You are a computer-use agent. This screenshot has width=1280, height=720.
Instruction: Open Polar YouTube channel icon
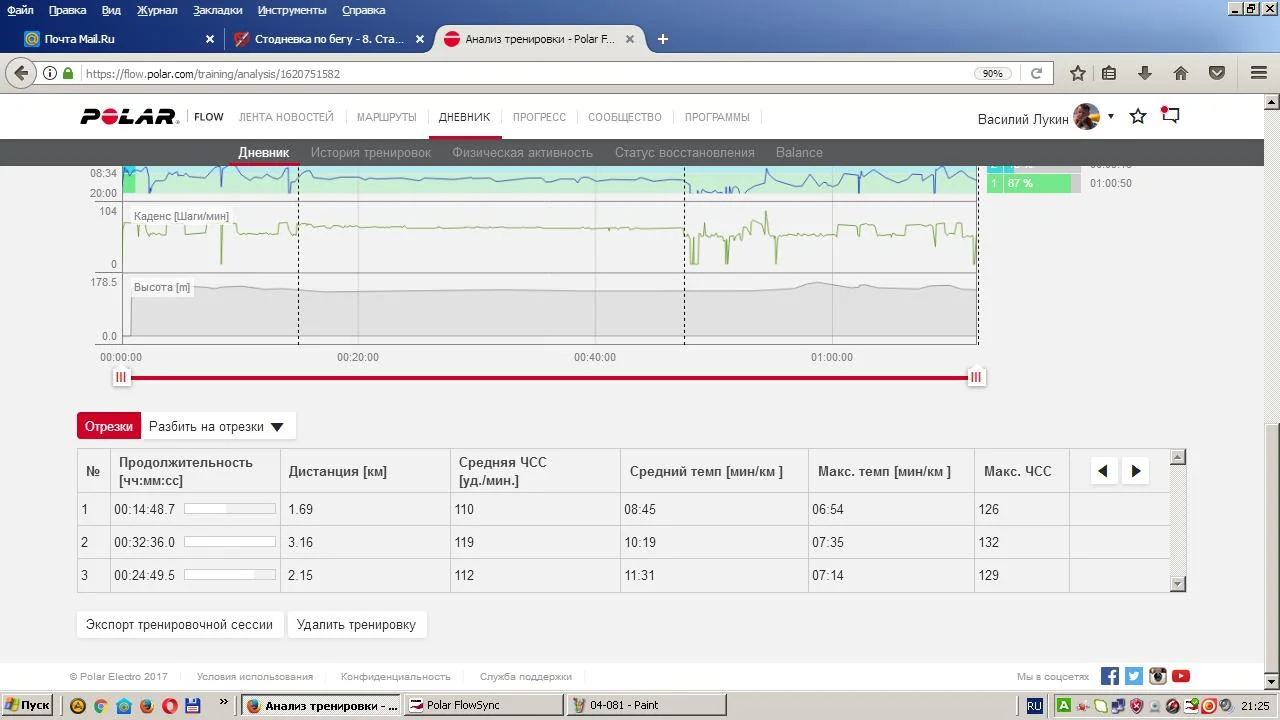point(1181,676)
